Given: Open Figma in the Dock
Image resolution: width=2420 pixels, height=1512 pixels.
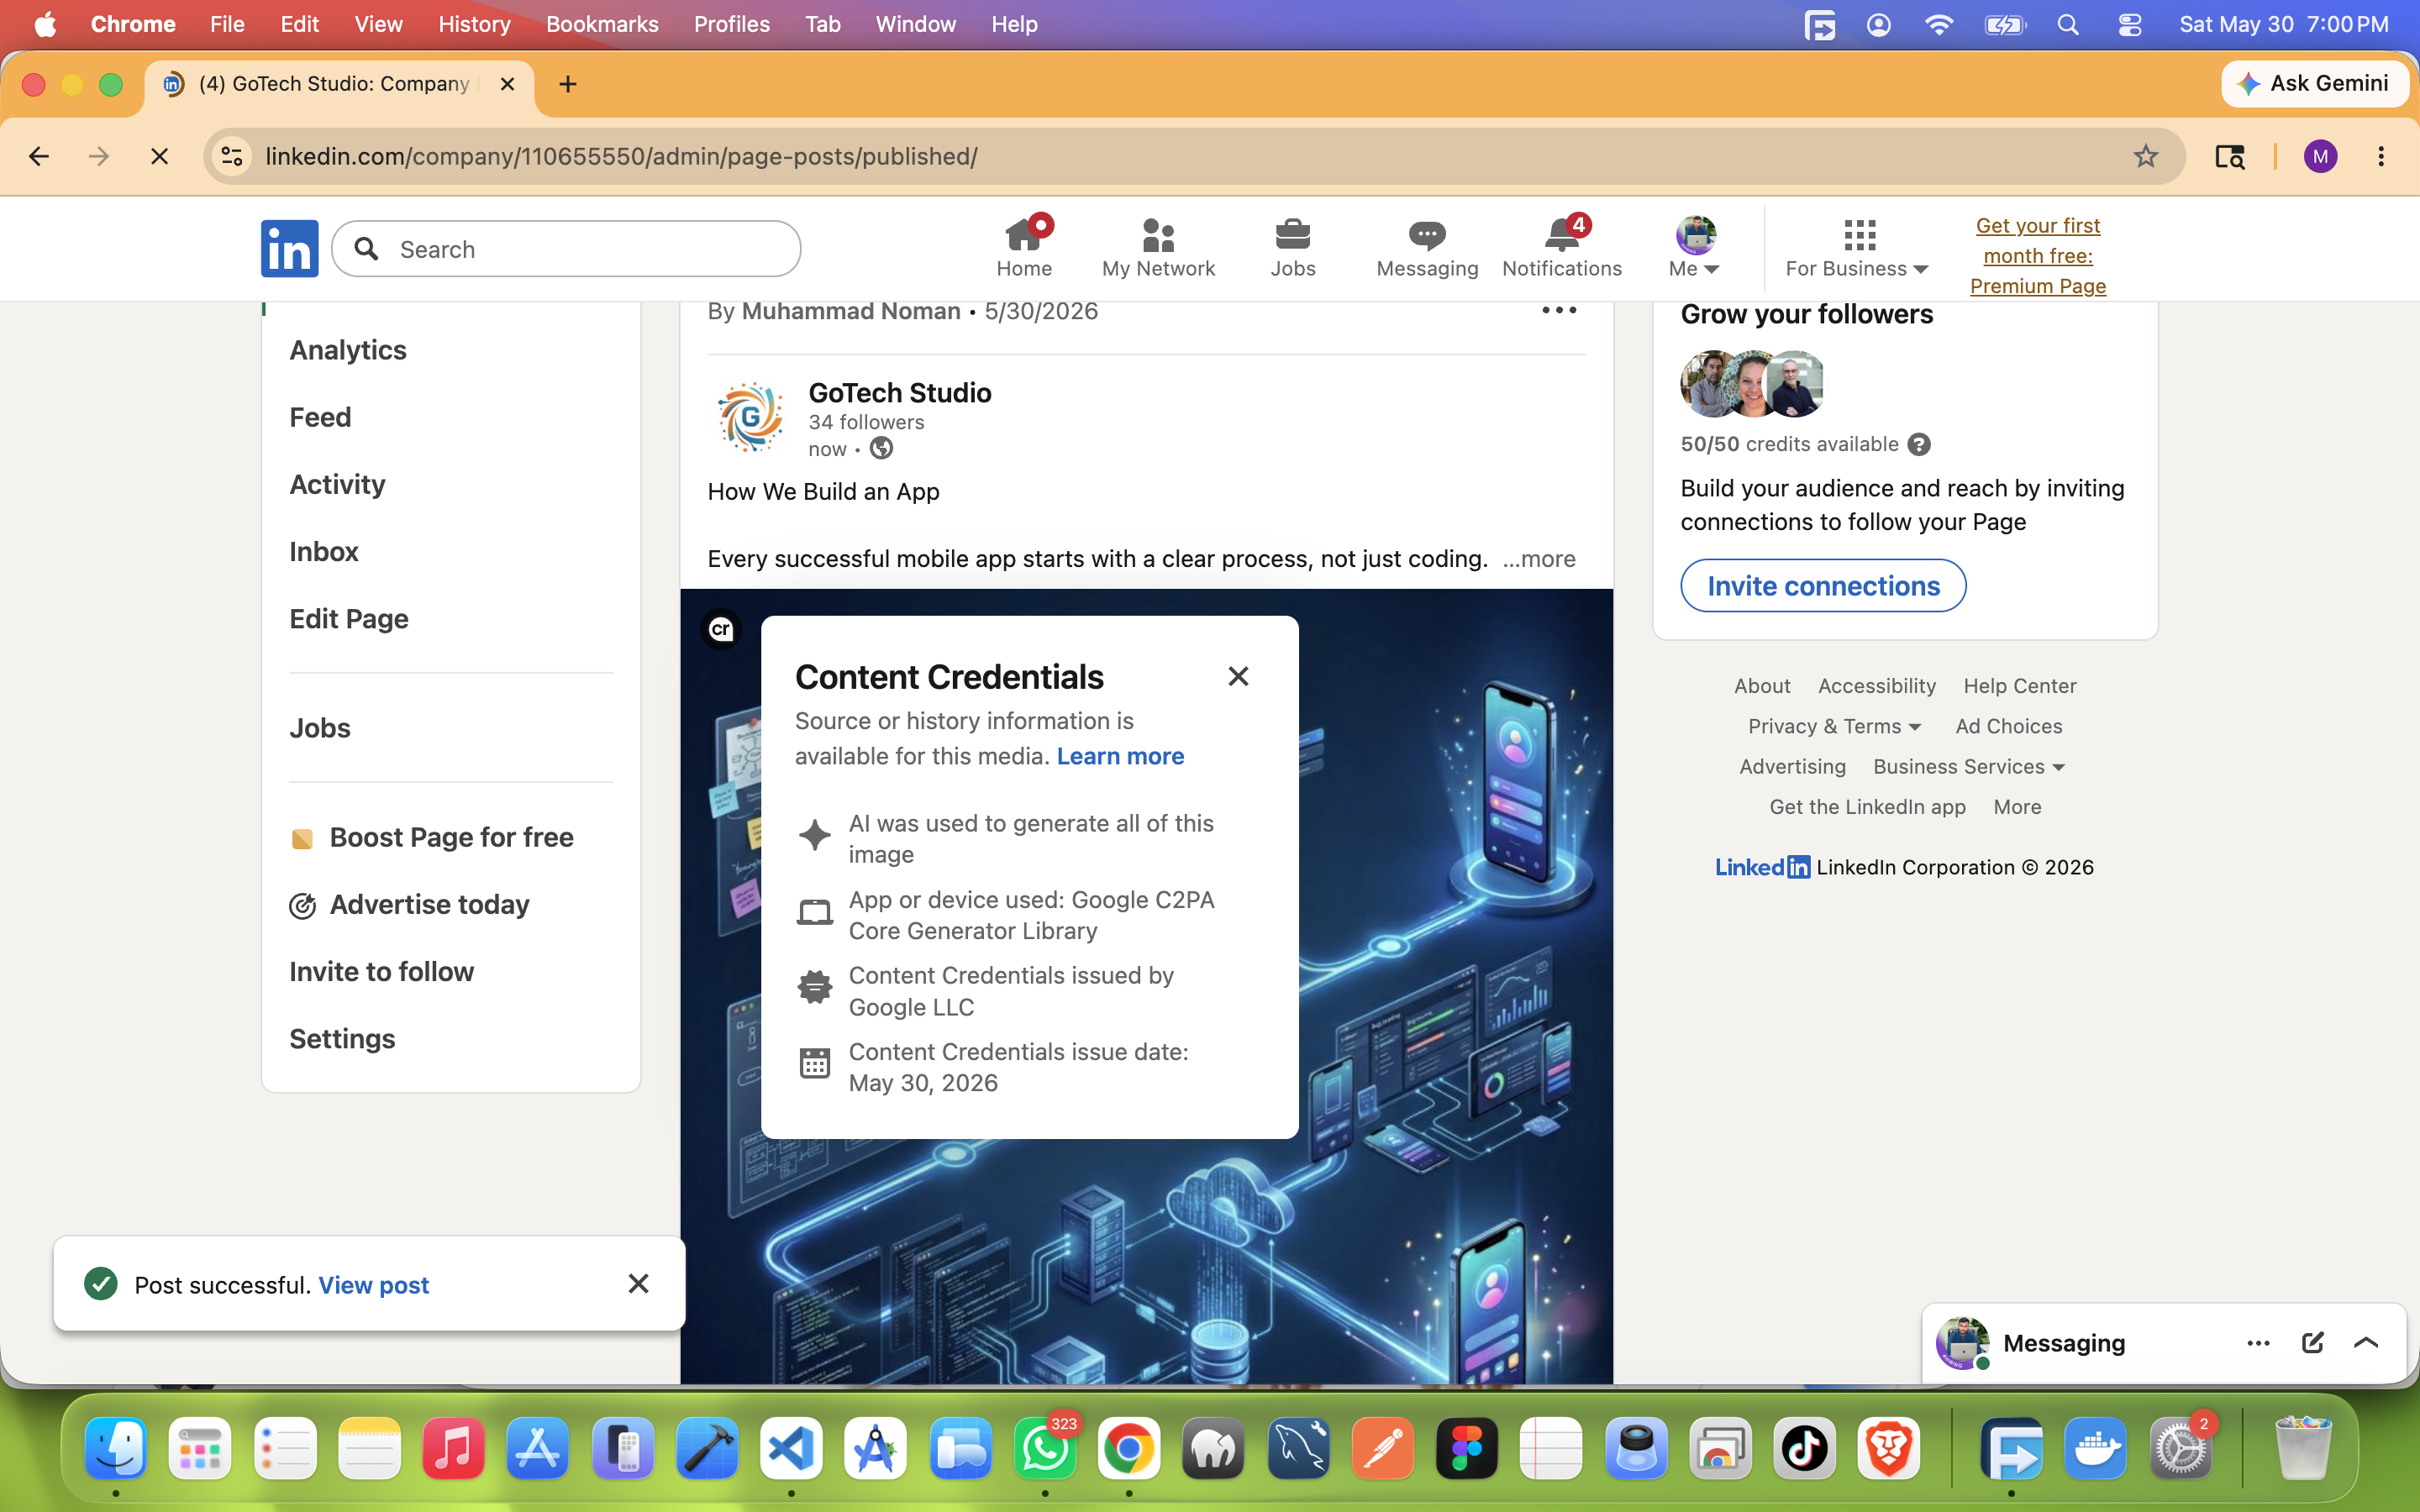Looking at the screenshot, I should [x=1466, y=1448].
